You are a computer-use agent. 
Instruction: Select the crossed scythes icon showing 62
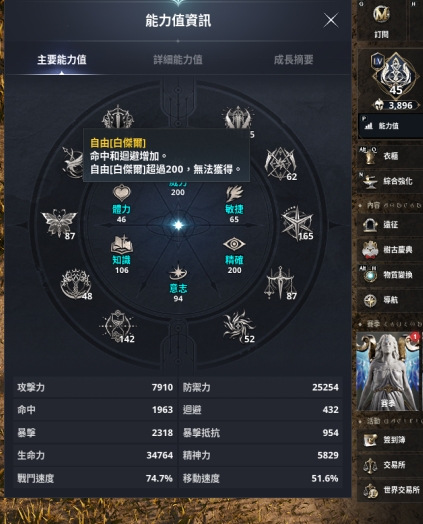pos(280,164)
